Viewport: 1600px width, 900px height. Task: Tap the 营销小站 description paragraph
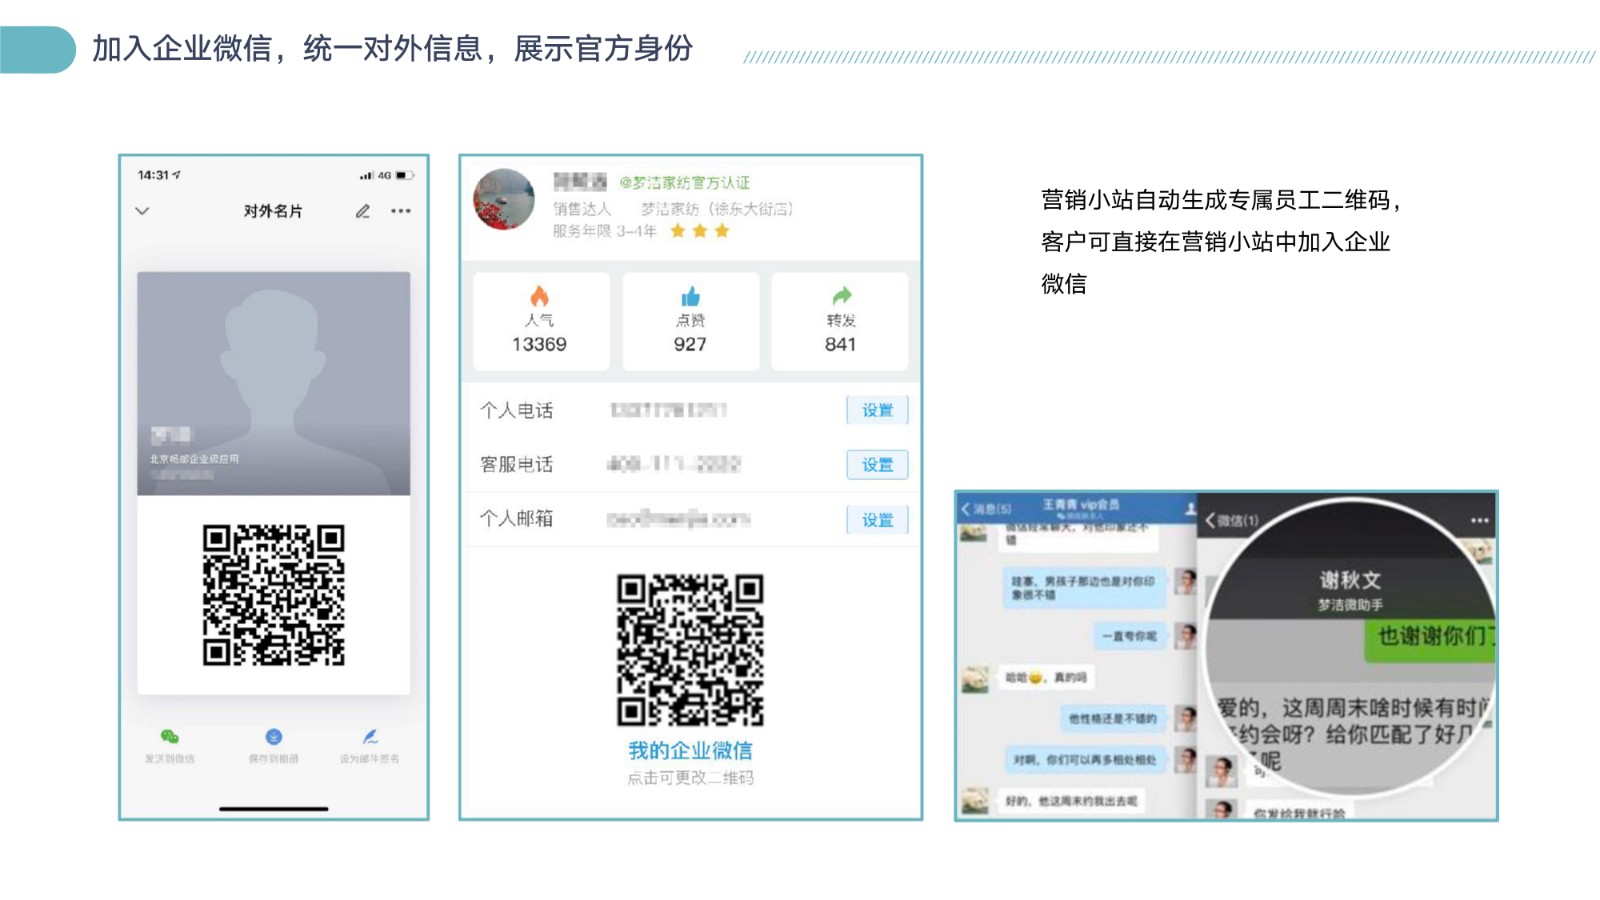pos(1220,242)
